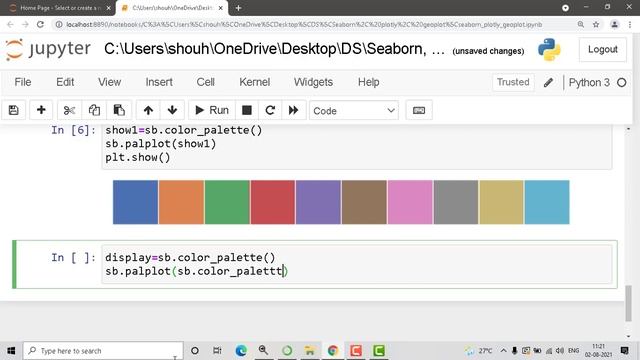Image resolution: width=640 pixels, height=360 pixels.
Task: Open the Help menu
Action: (x=369, y=82)
